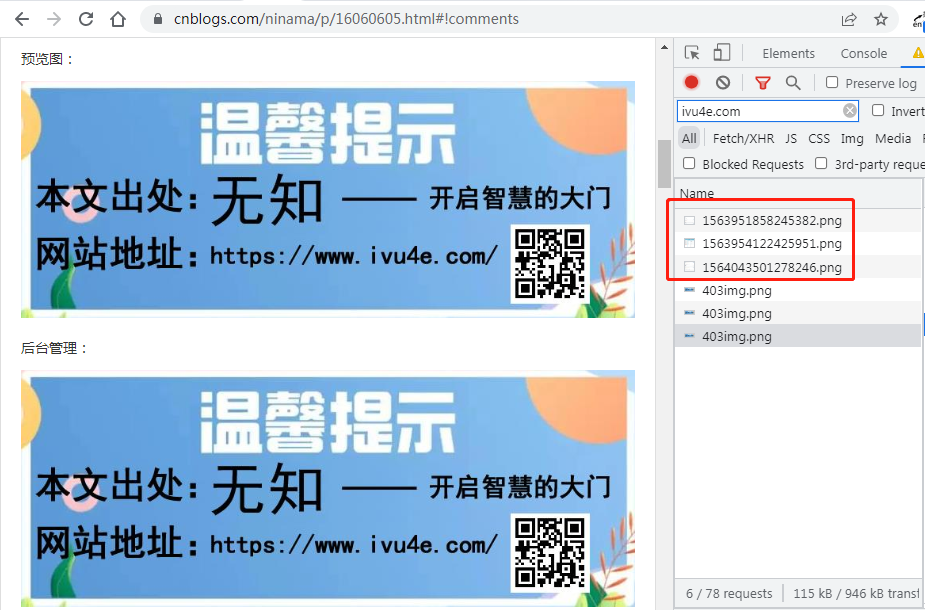Select the 1563951858245382.png request
The width and height of the screenshot is (925, 610).
pos(771,220)
